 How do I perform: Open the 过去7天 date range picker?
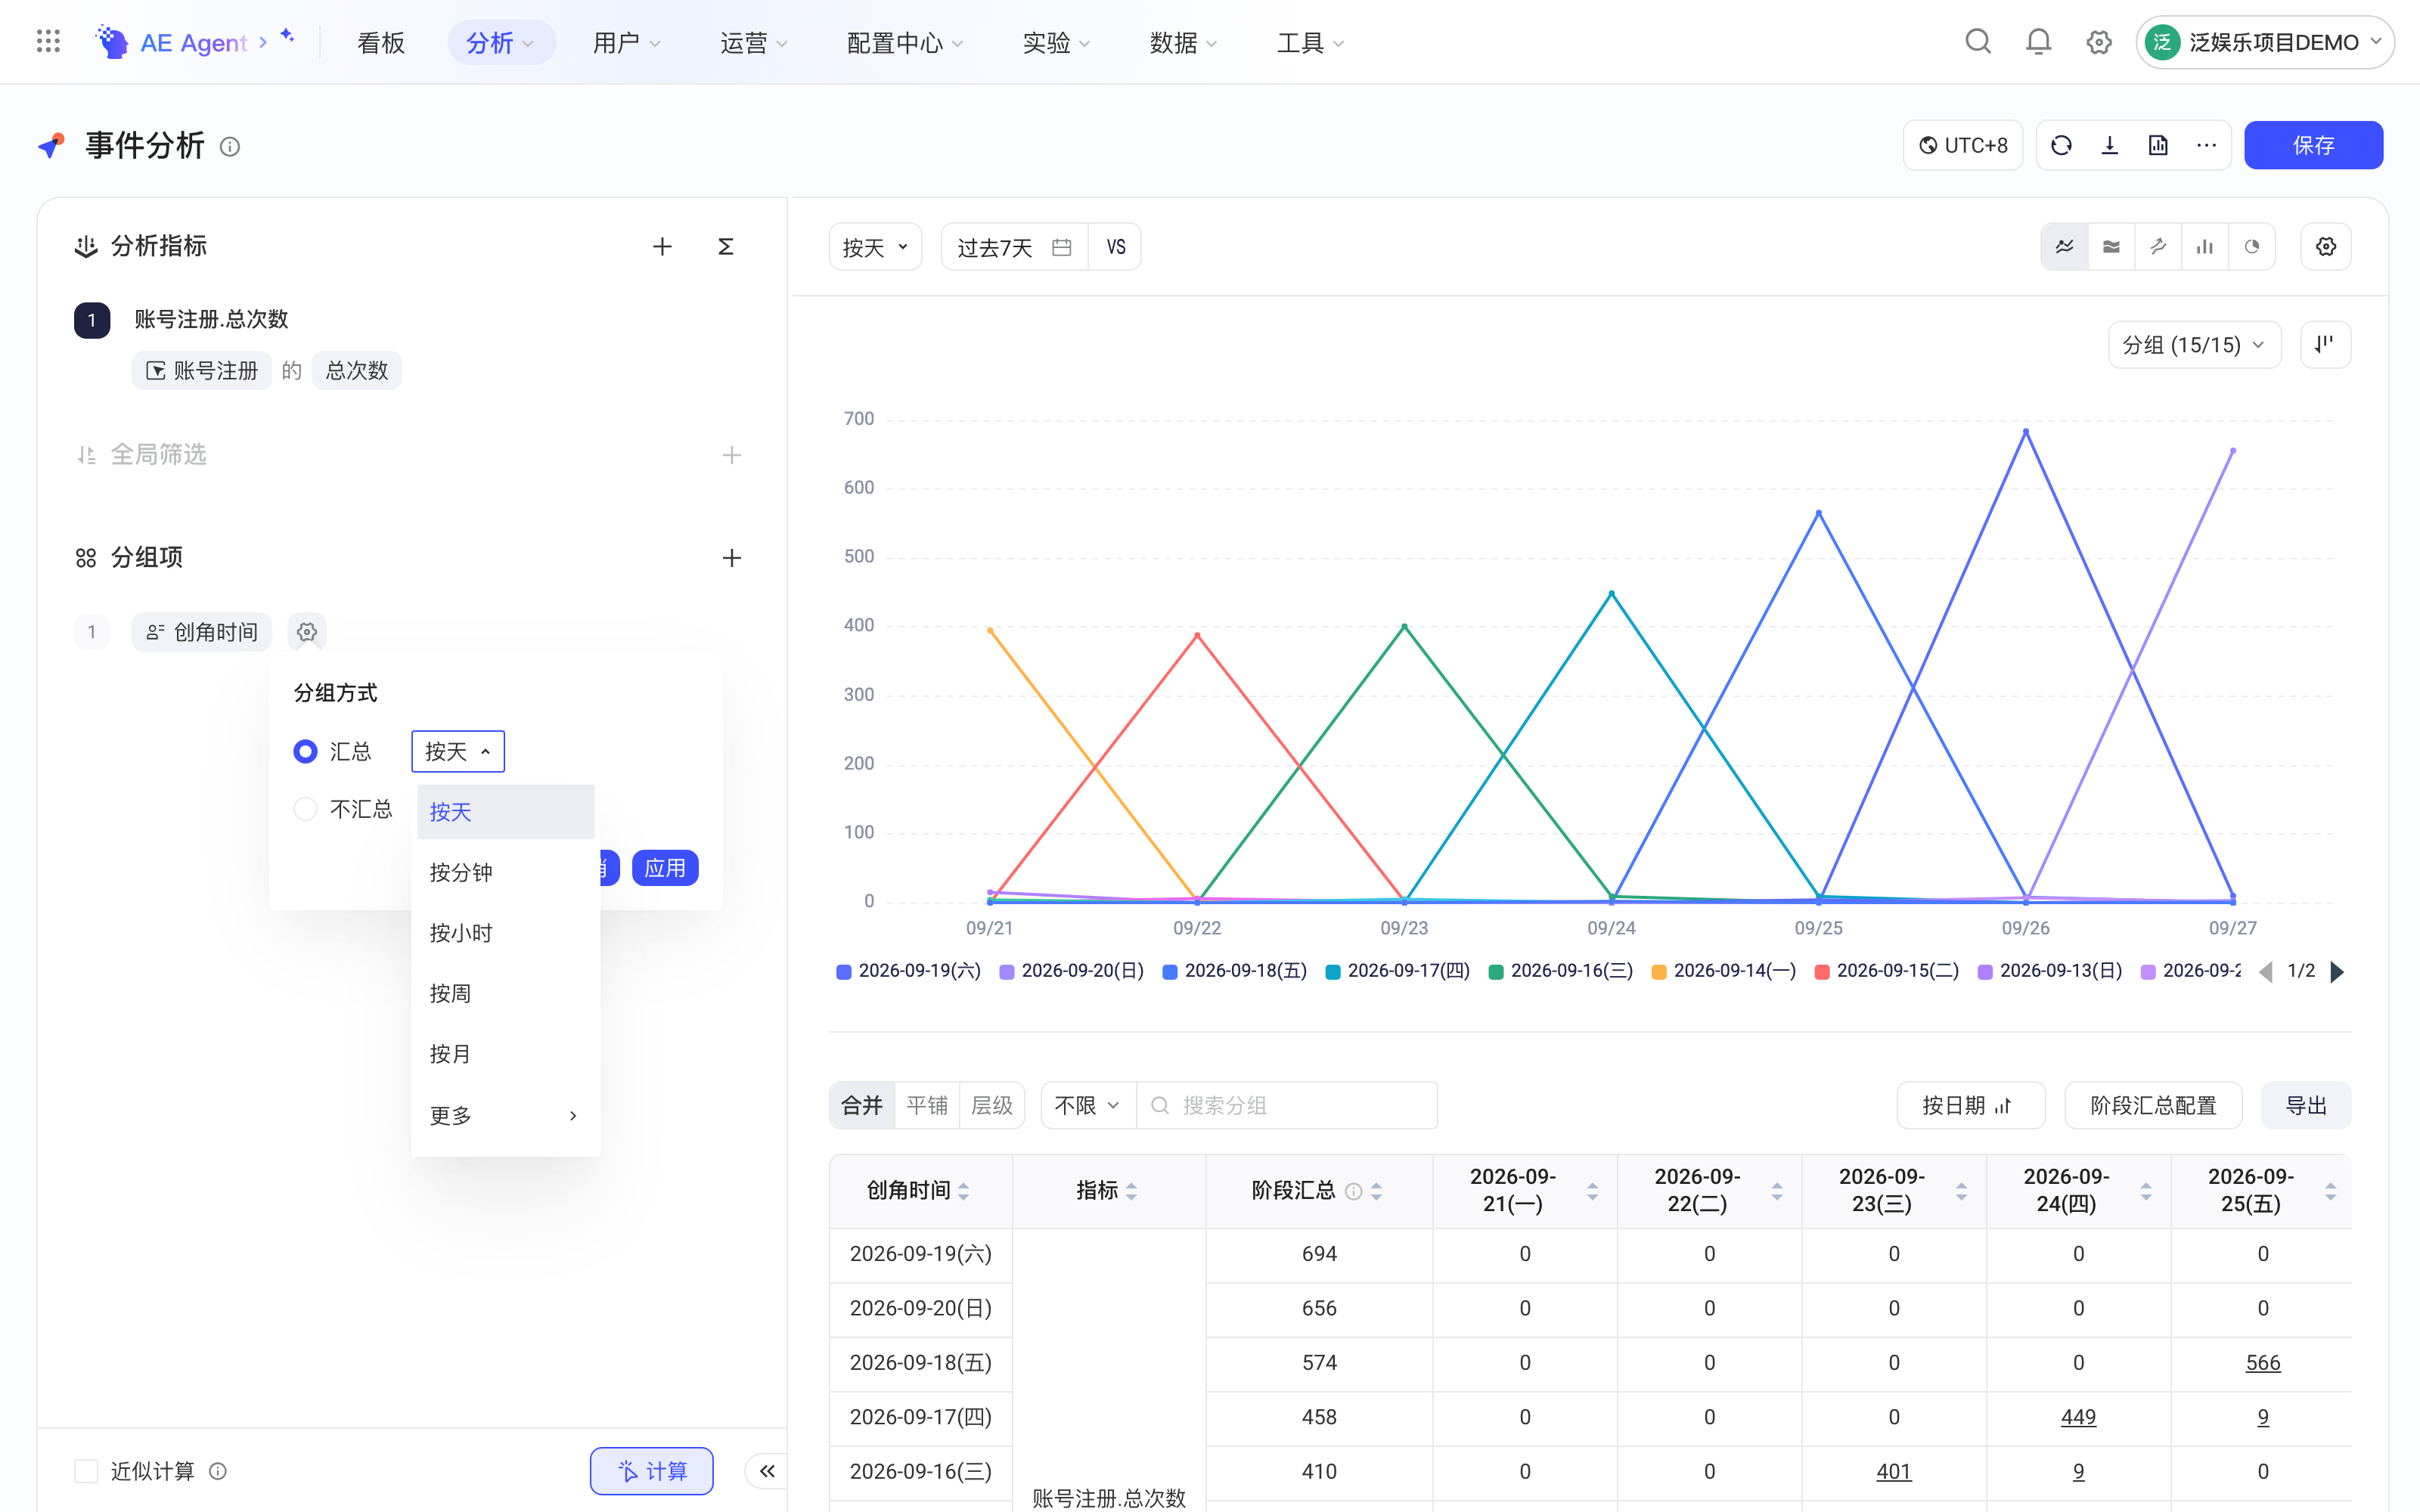1014,247
